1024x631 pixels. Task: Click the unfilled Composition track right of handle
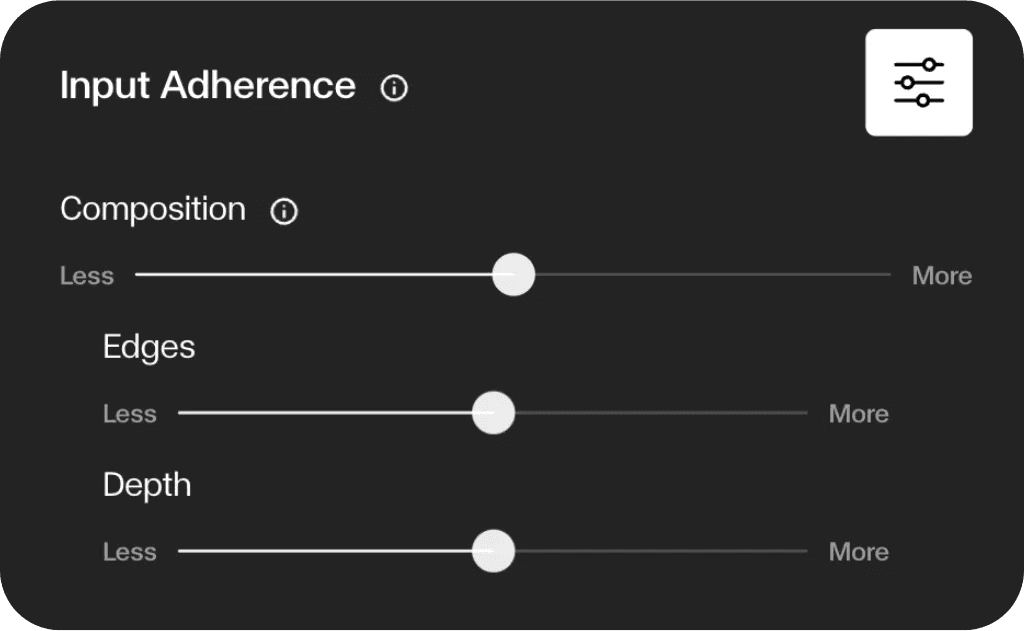(713, 274)
